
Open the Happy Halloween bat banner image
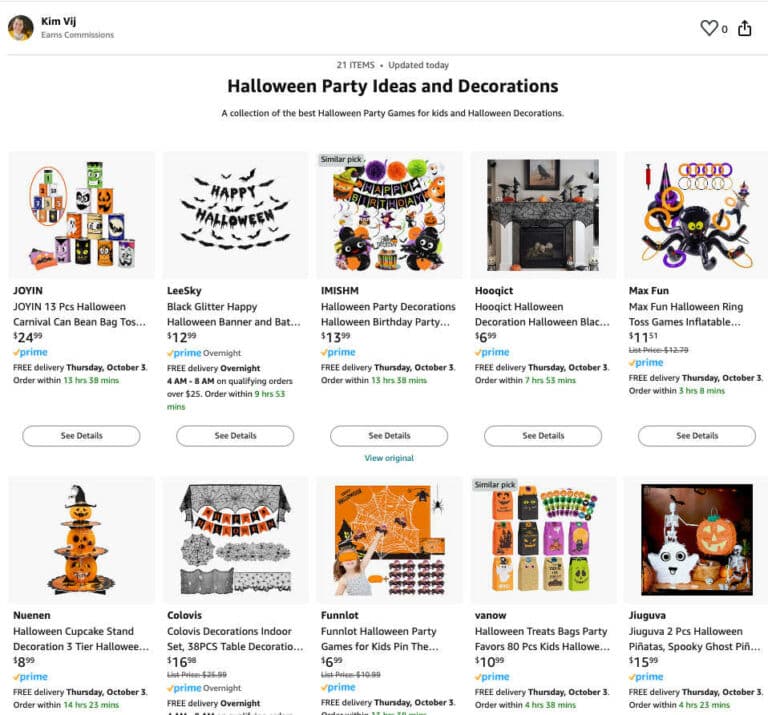[235, 215]
